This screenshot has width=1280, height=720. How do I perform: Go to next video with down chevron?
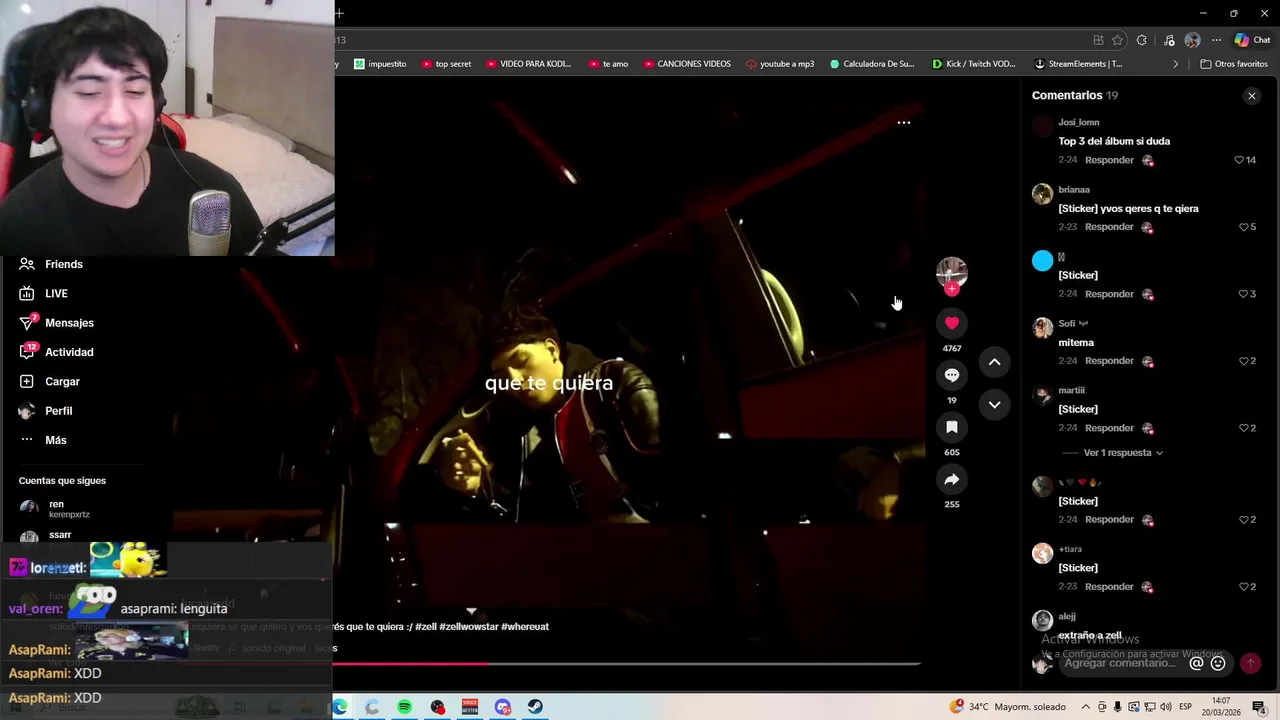click(994, 405)
